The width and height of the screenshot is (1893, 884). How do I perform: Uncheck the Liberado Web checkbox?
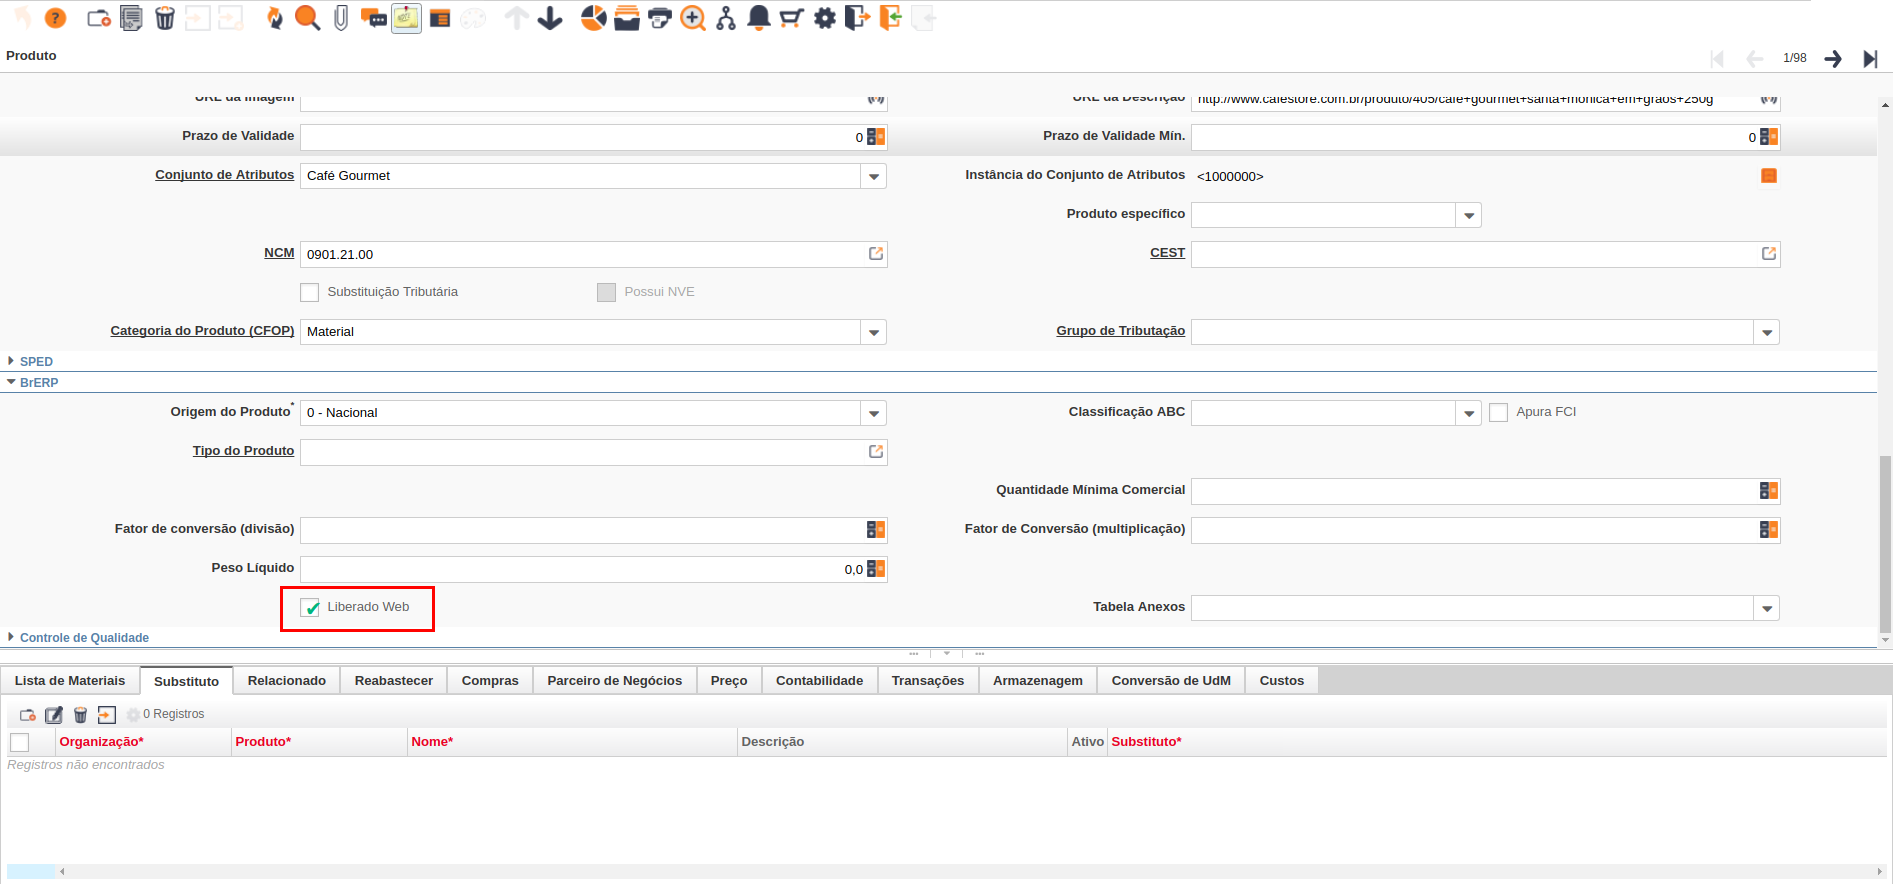tap(311, 608)
